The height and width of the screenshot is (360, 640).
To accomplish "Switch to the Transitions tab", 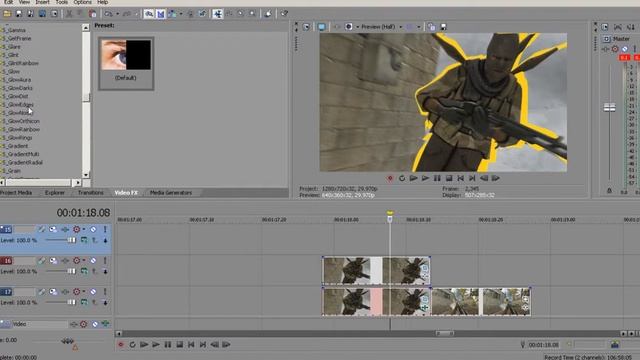I will coord(91,193).
